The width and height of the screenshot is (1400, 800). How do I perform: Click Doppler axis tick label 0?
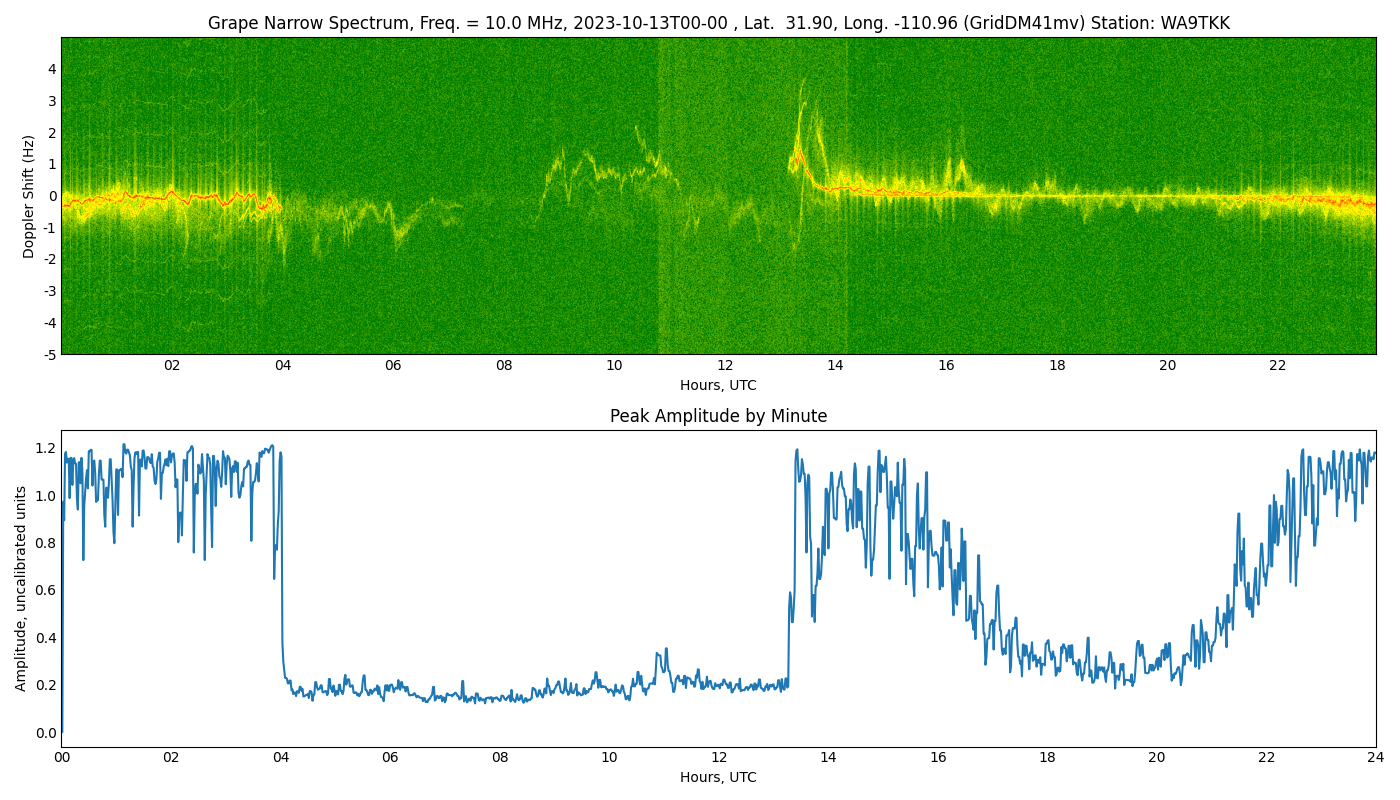click(52, 196)
